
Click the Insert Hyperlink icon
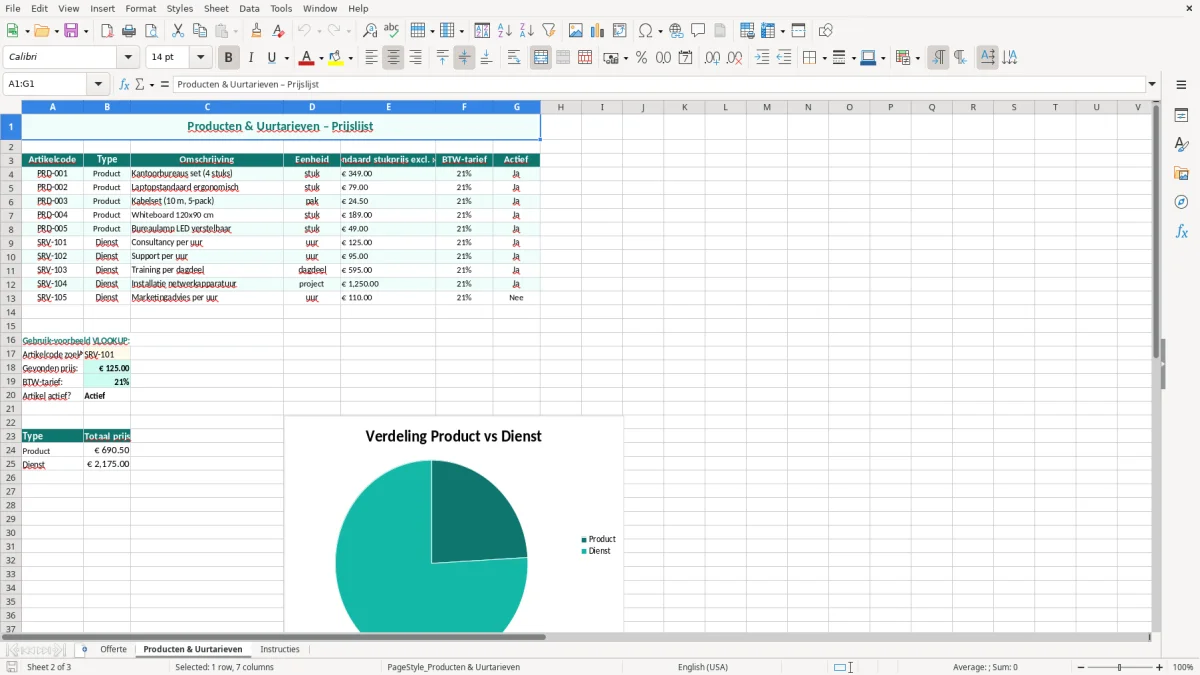tap(676, 31)
